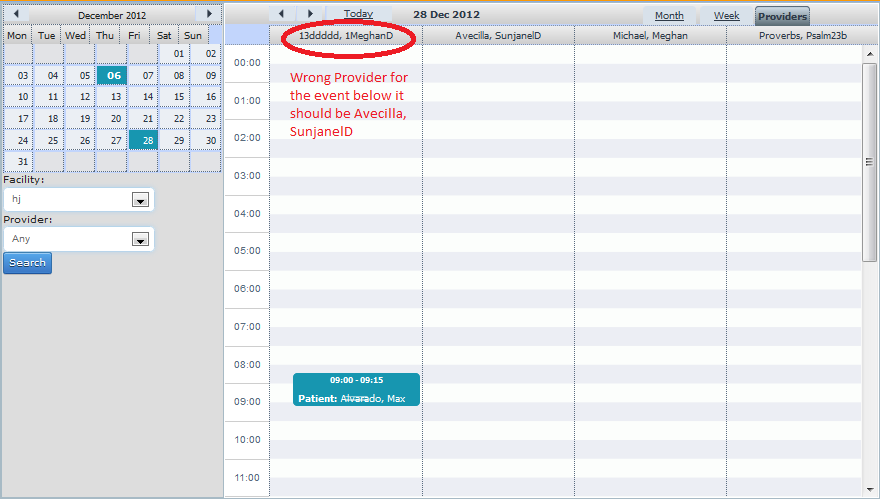Select December 02 in mini calendar

(205, 54)
